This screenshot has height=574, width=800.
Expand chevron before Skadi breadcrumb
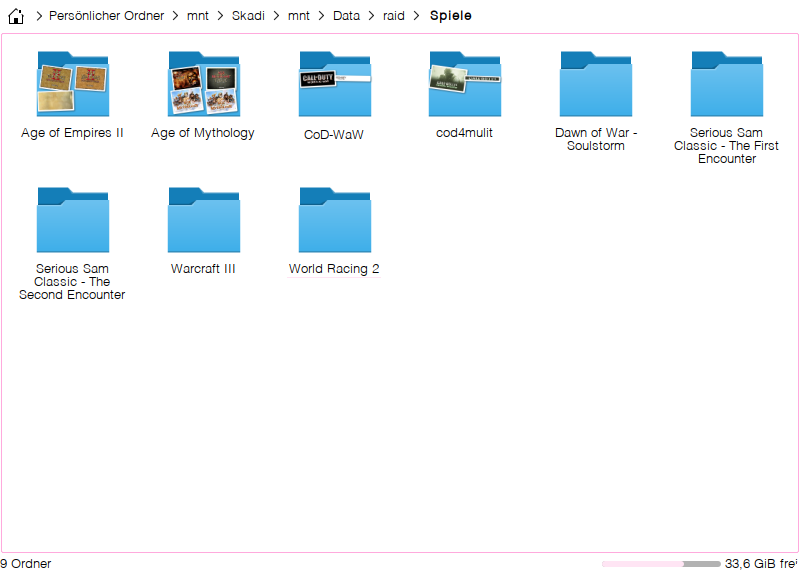(220, 16)
